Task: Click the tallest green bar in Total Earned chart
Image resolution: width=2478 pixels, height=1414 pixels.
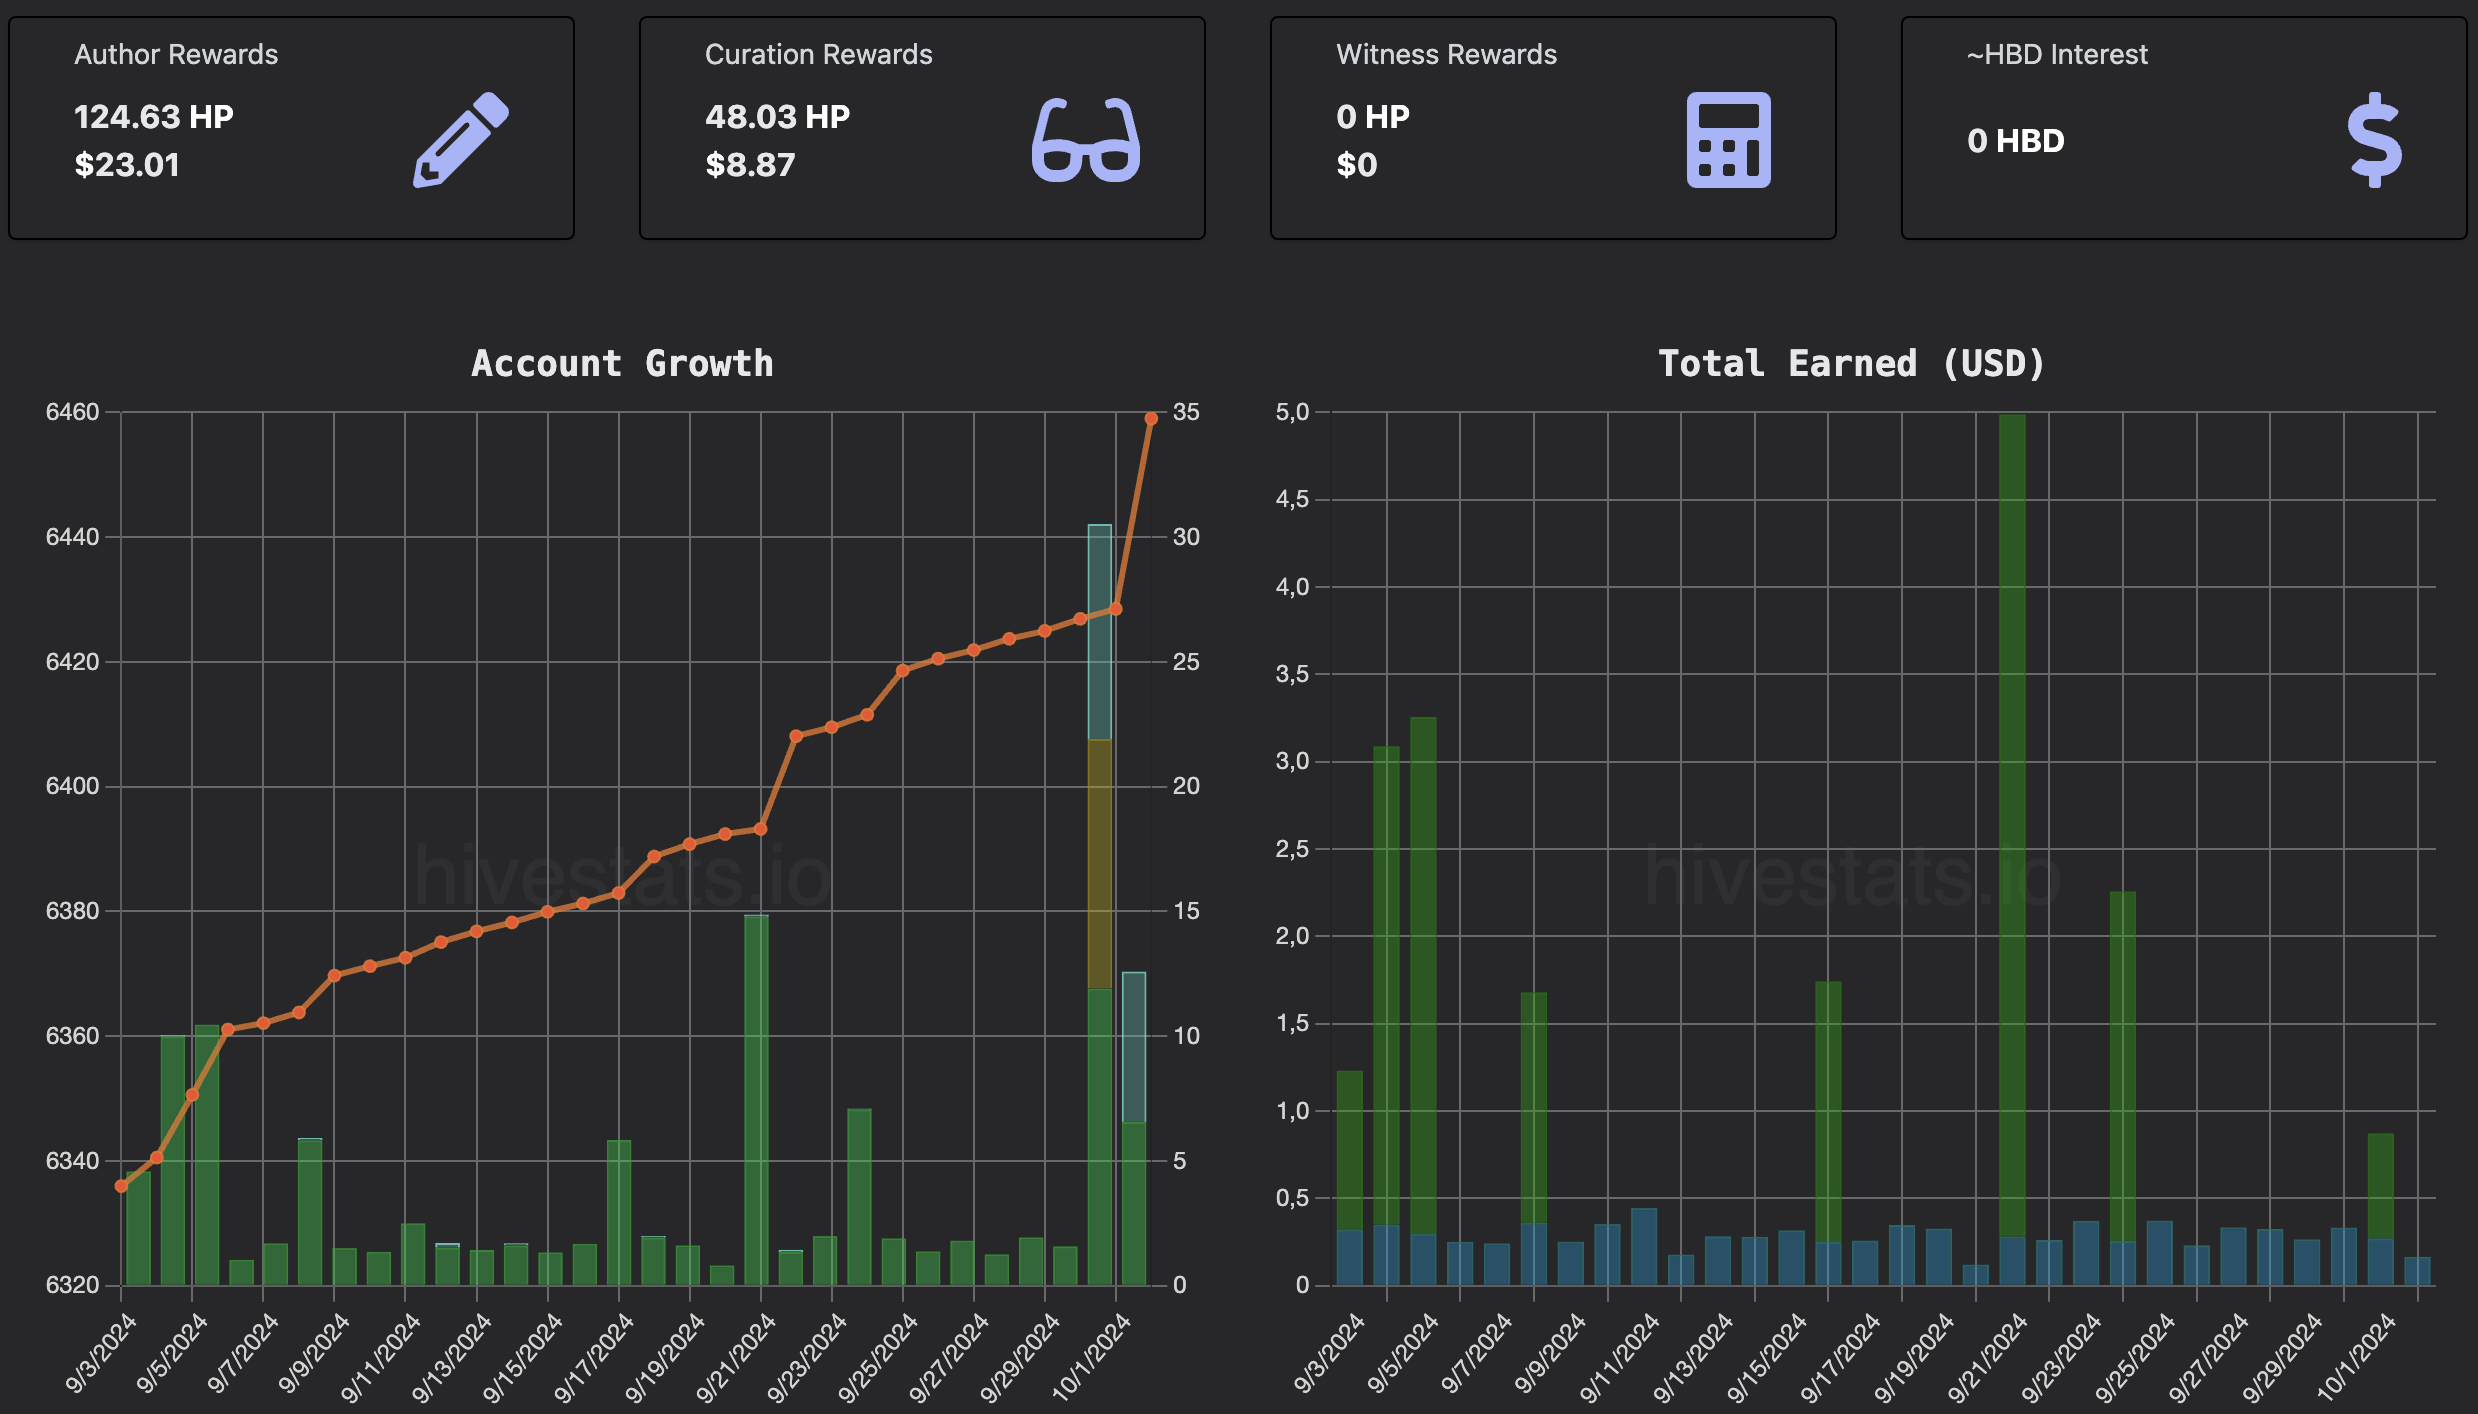Action: [2012, 826]
